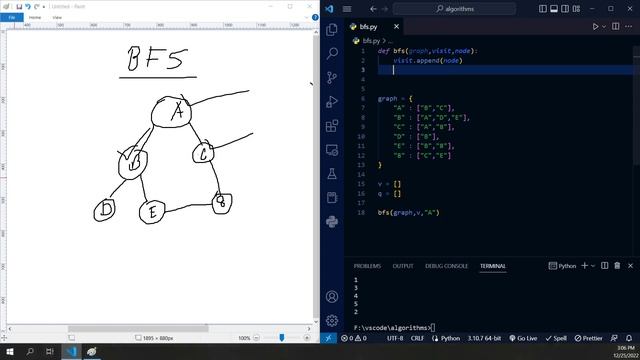Open the remote window indicator
The width and height of the screenshot is (640, 360).
tap(329, 338)
